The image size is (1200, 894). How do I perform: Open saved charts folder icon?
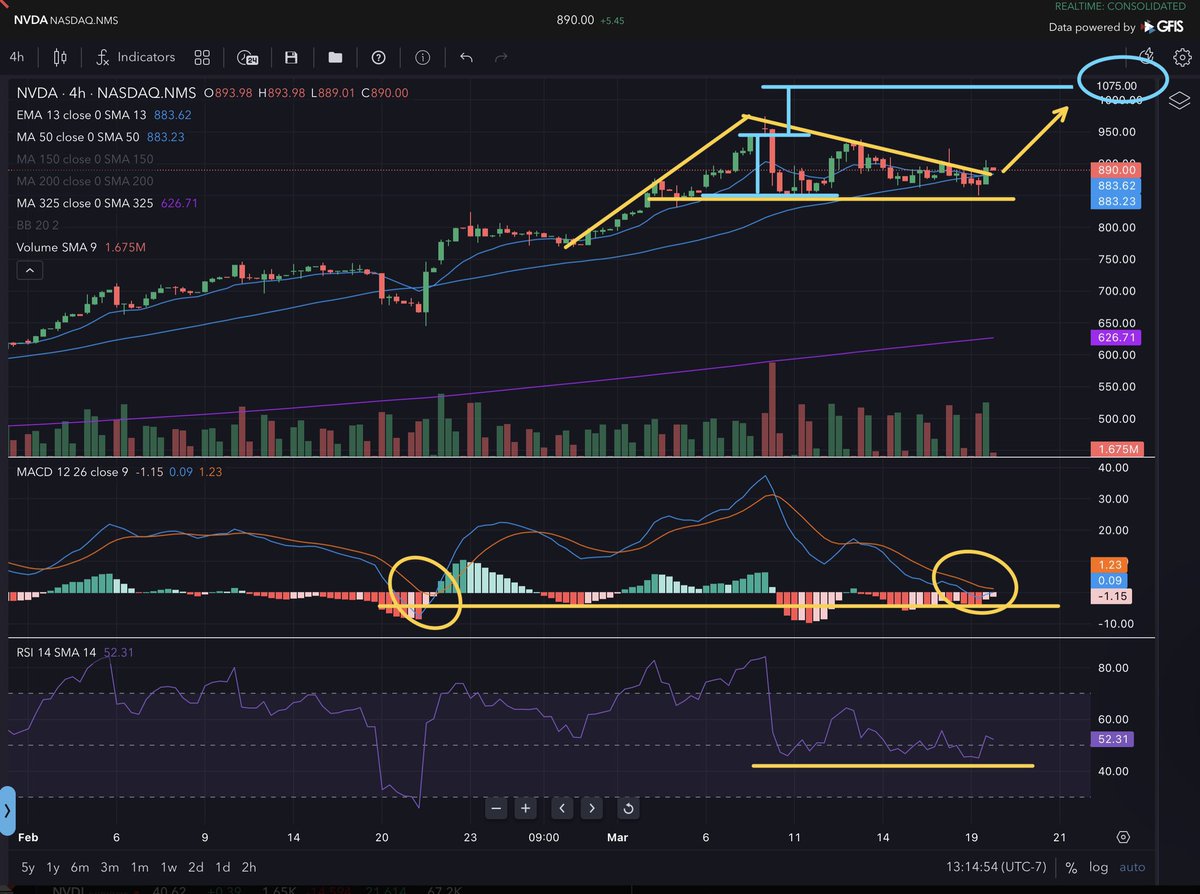coord(334,58)
